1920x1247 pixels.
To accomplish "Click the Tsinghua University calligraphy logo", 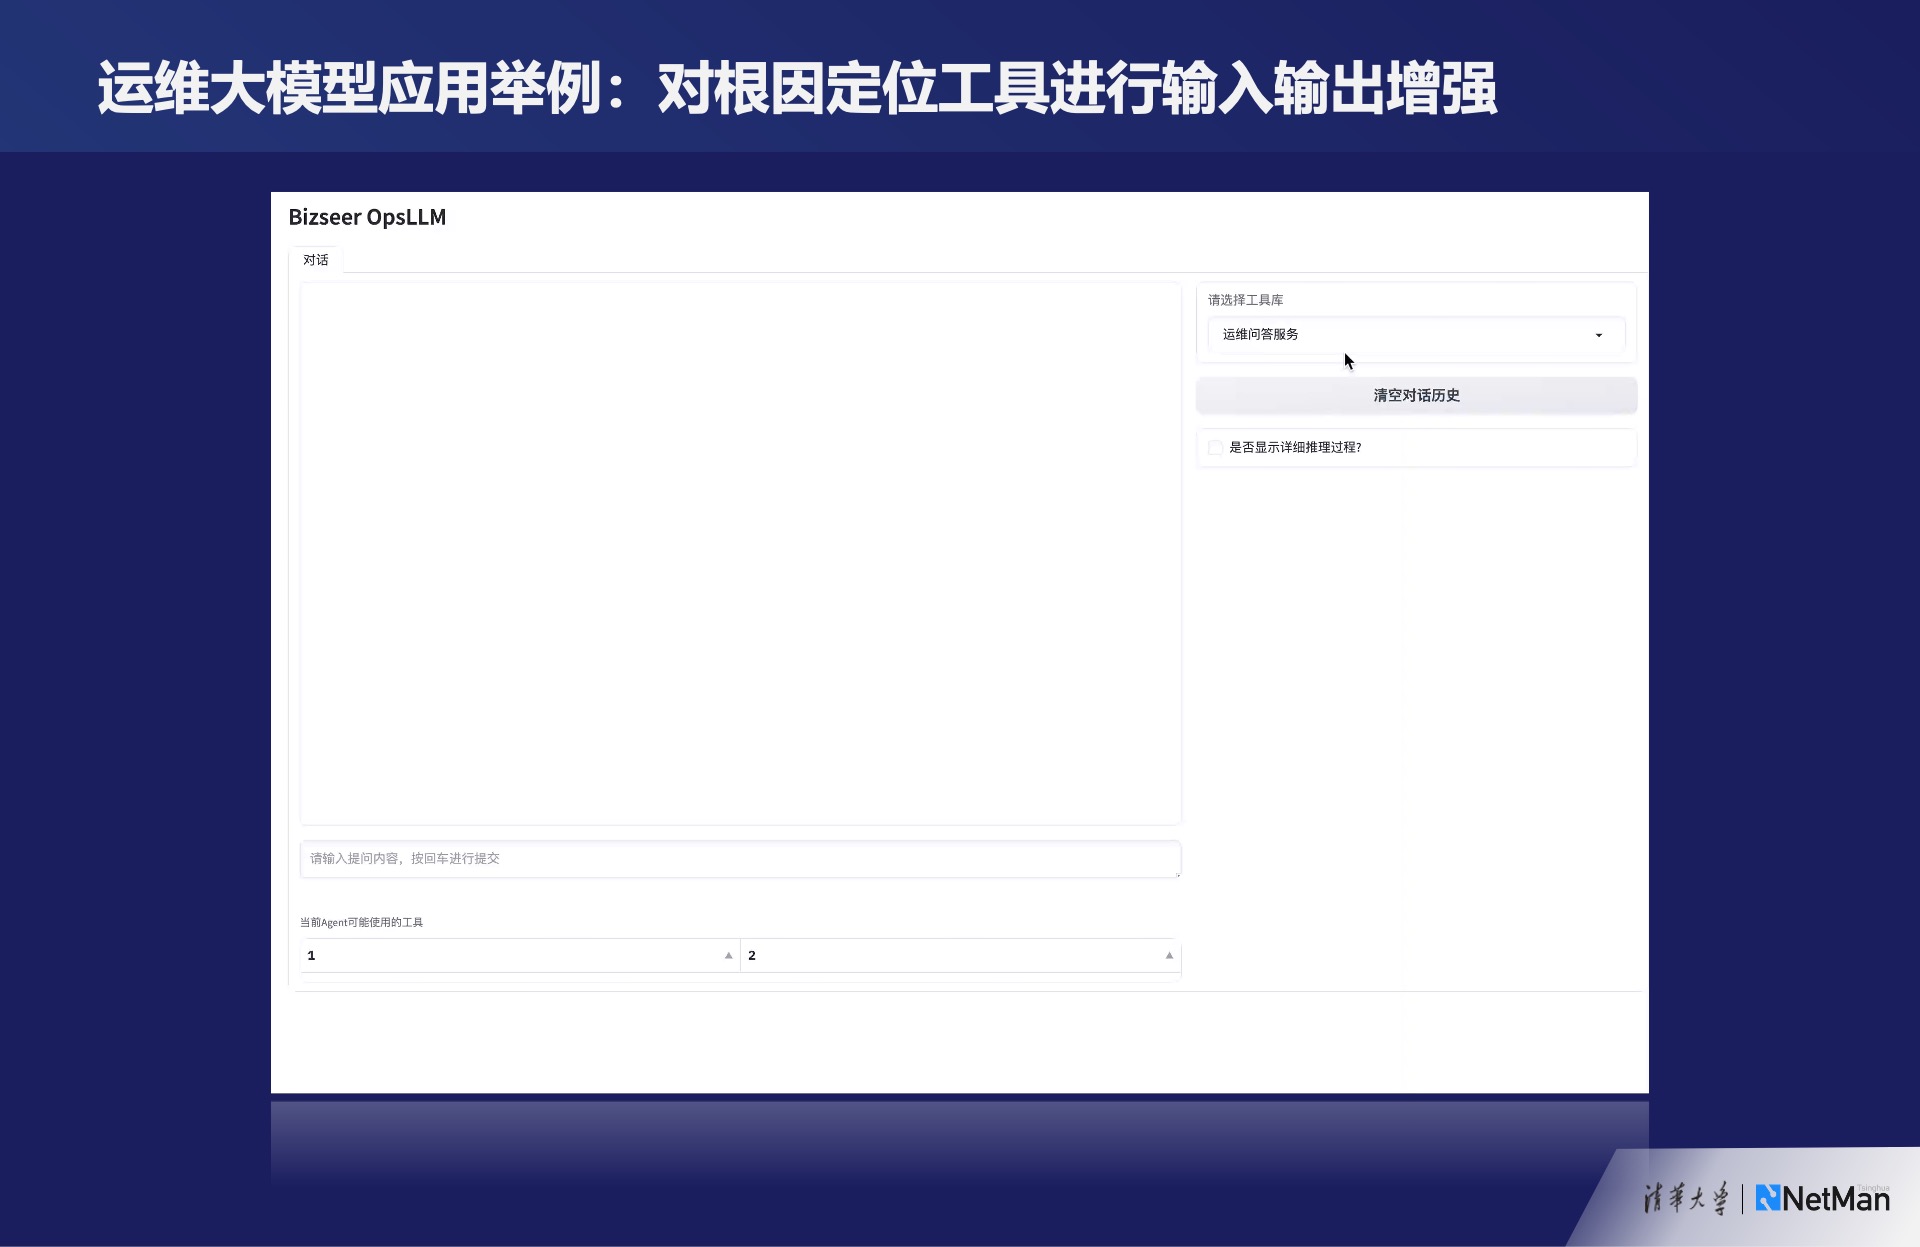I will click(1686, 1198).
